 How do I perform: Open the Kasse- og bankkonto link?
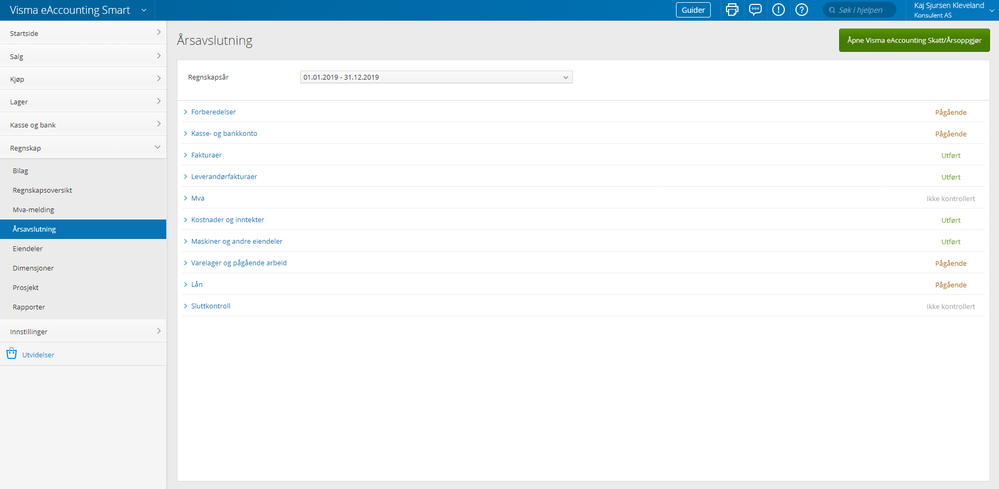pos(224,134)
